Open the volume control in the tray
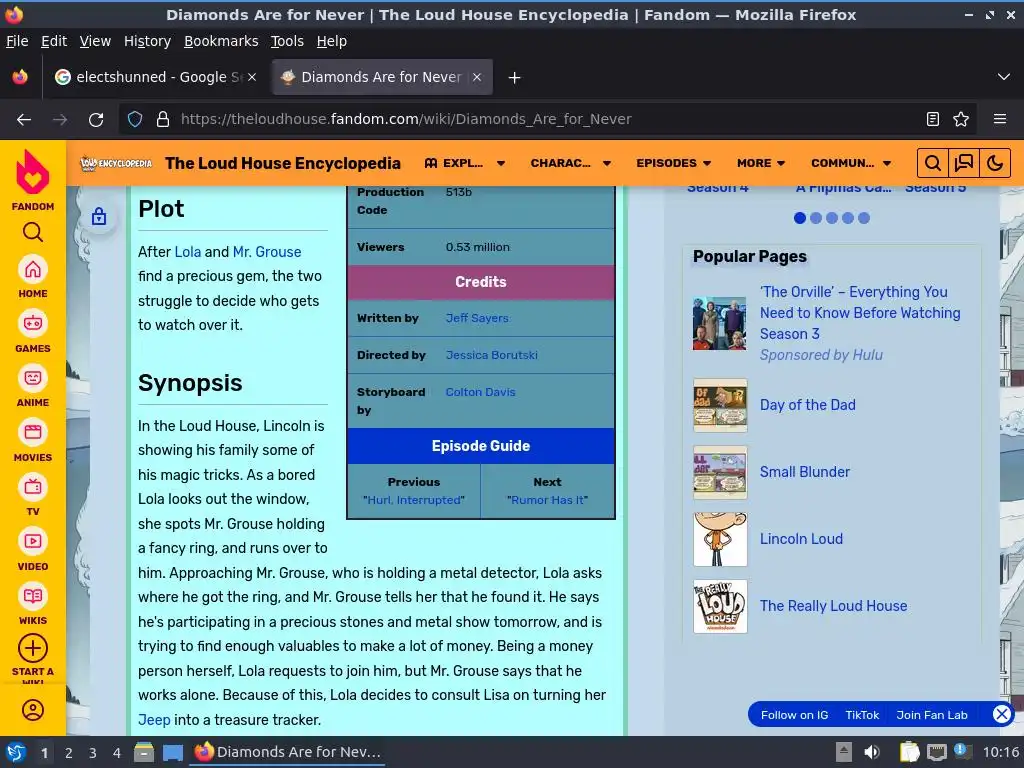The width and height of the screenshot is (1024, 768). click(x=872, y=752)
